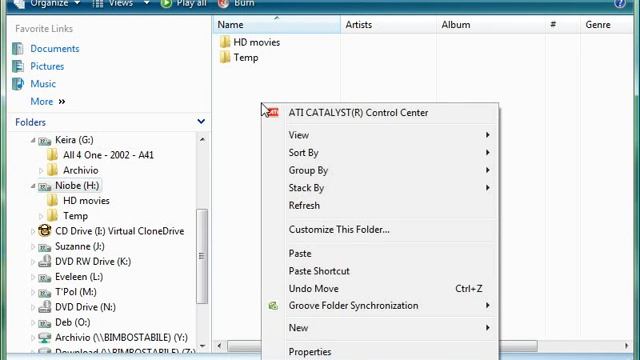
Task: Click the T'Pol (M:) drive icon
Action: coord(44,293)
